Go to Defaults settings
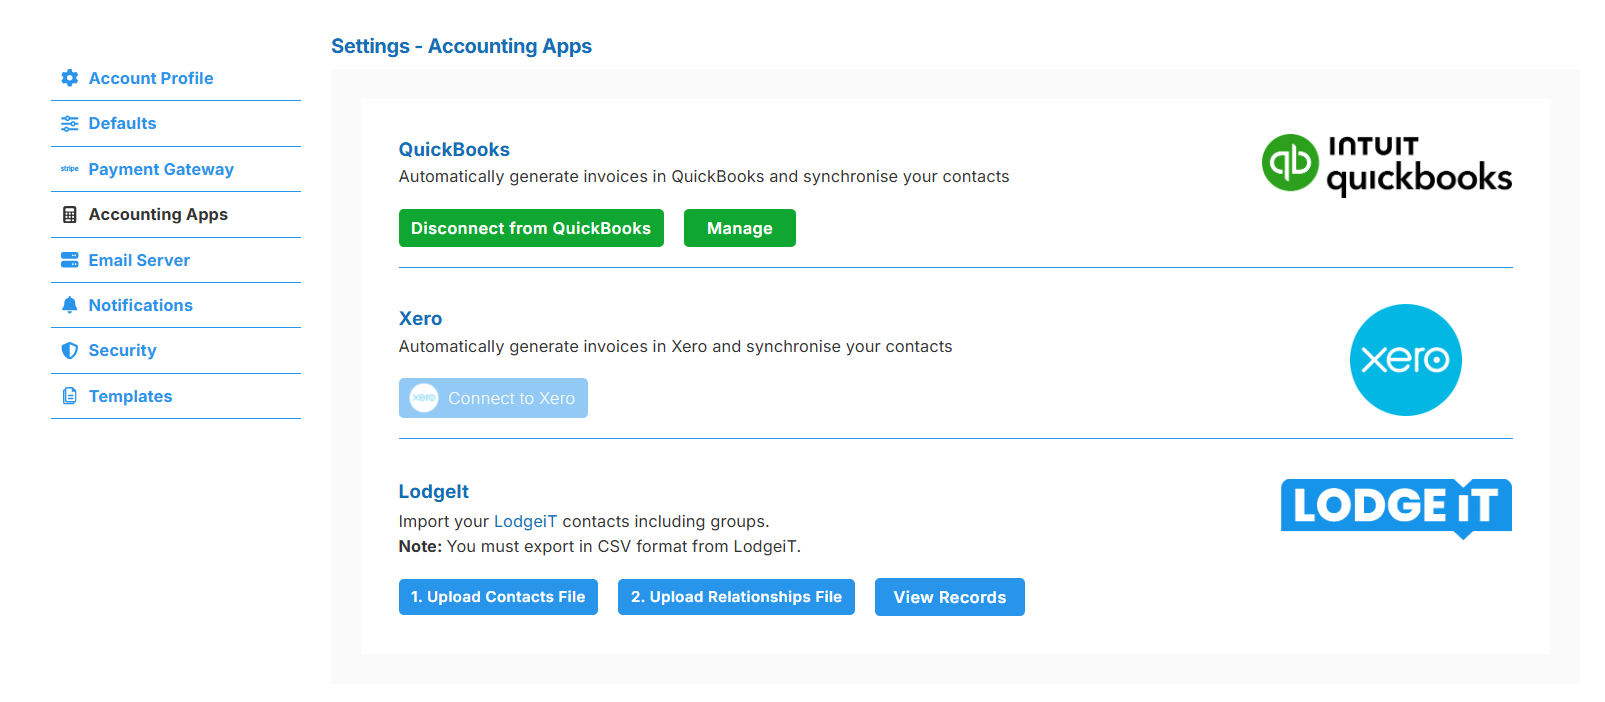This screenshot has width=1605, height=702. click(122, 123)
